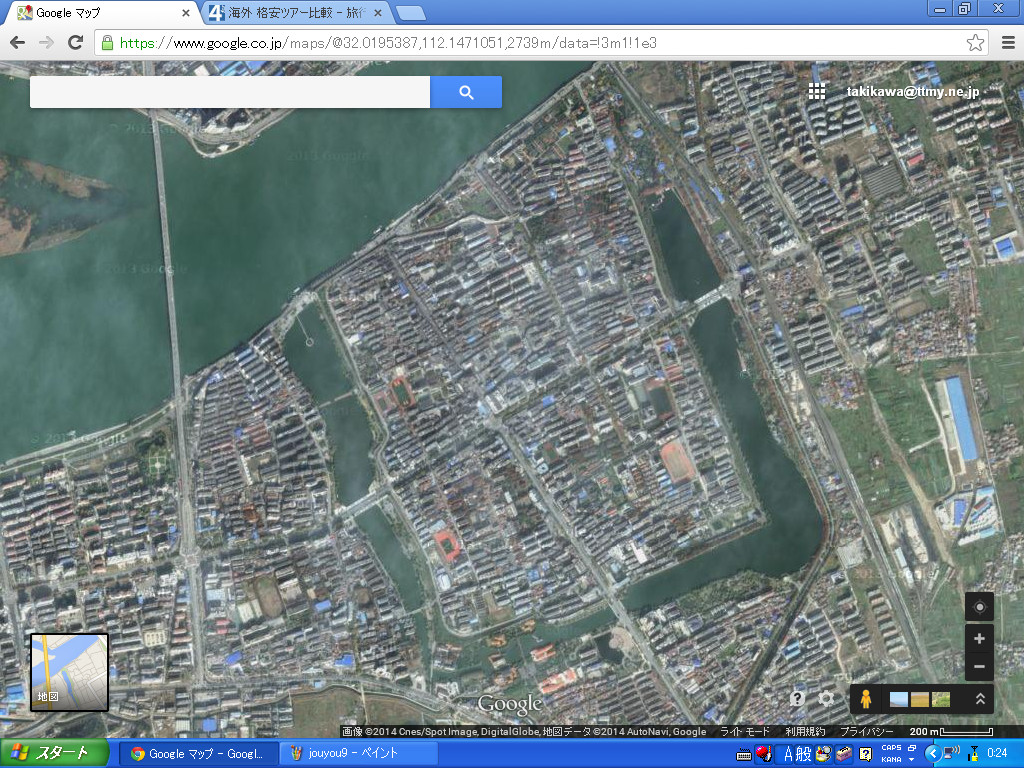Open 利用規約 terms link
Viewport: 1024px width, 768px height.
pos(805,731)
